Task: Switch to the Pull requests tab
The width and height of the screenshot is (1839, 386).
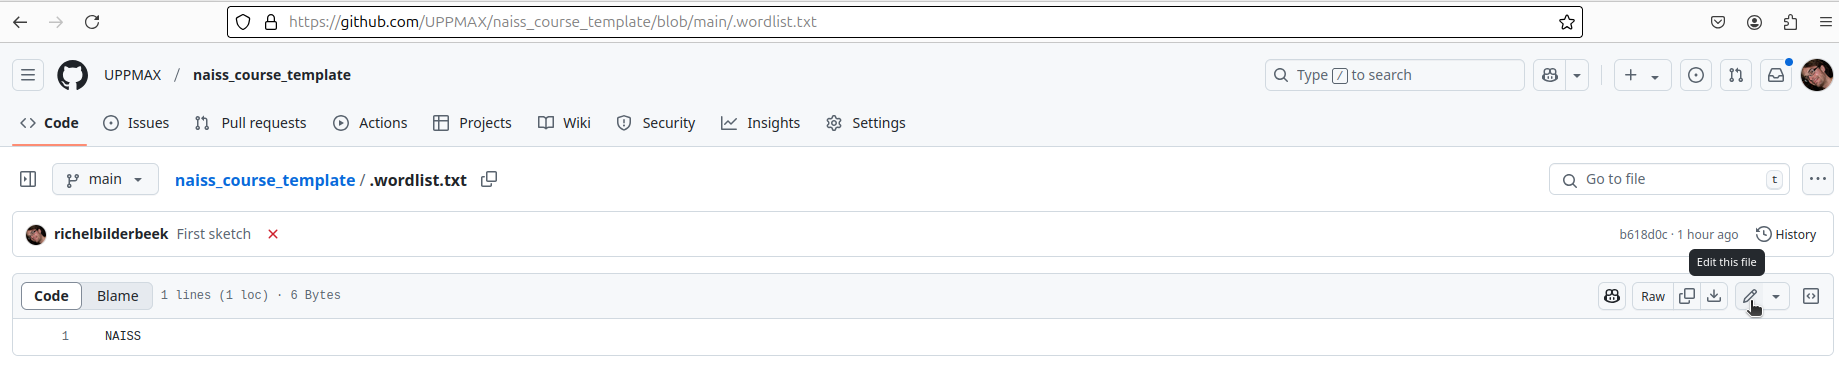Action: click(250, 123)
